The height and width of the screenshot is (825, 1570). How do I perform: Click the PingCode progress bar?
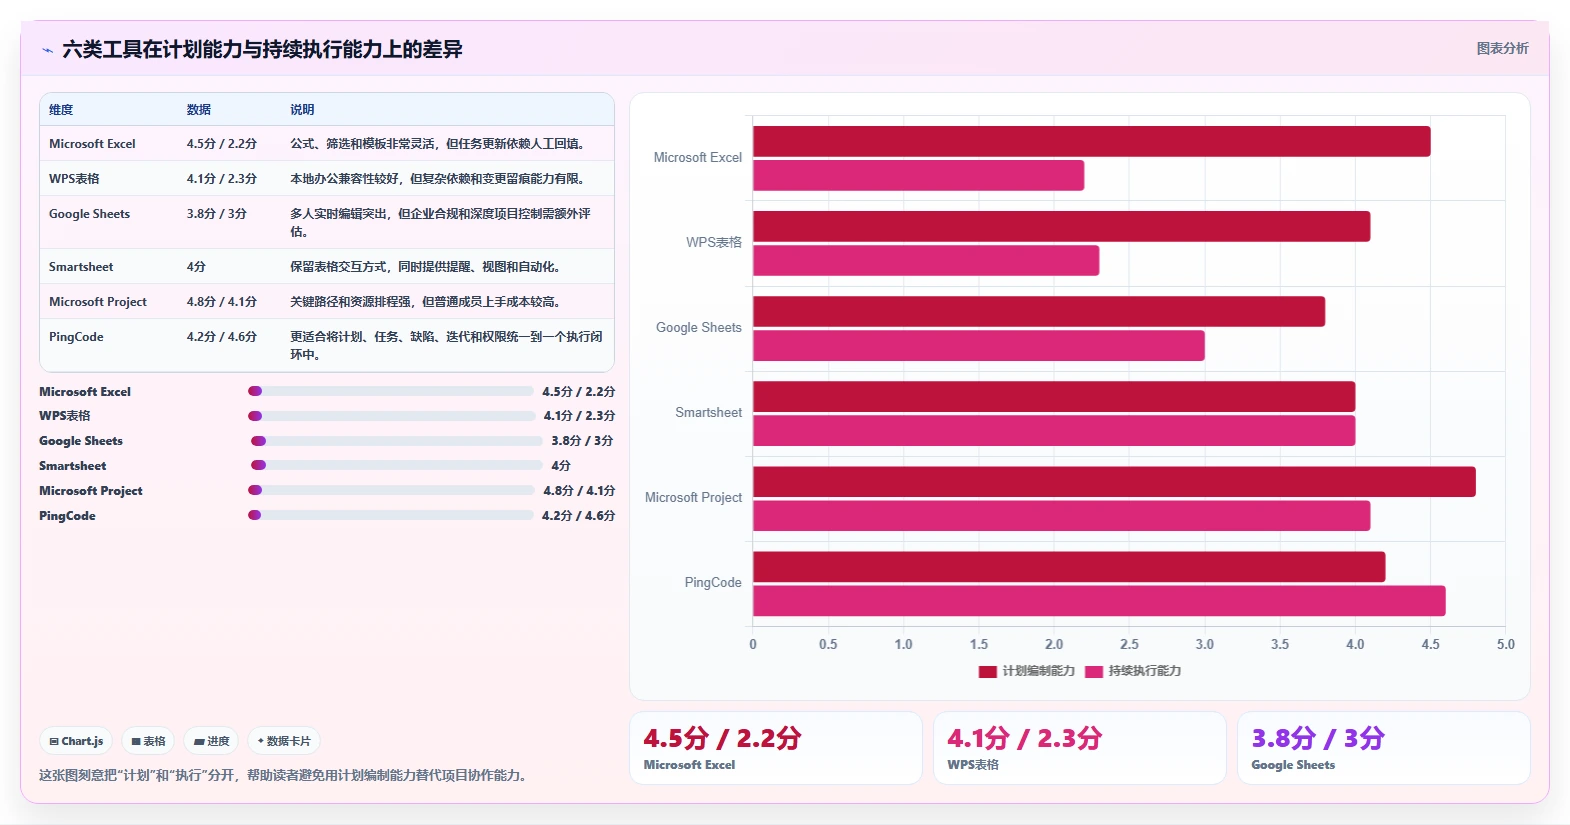pyautogui.click(x=390, y=515)
